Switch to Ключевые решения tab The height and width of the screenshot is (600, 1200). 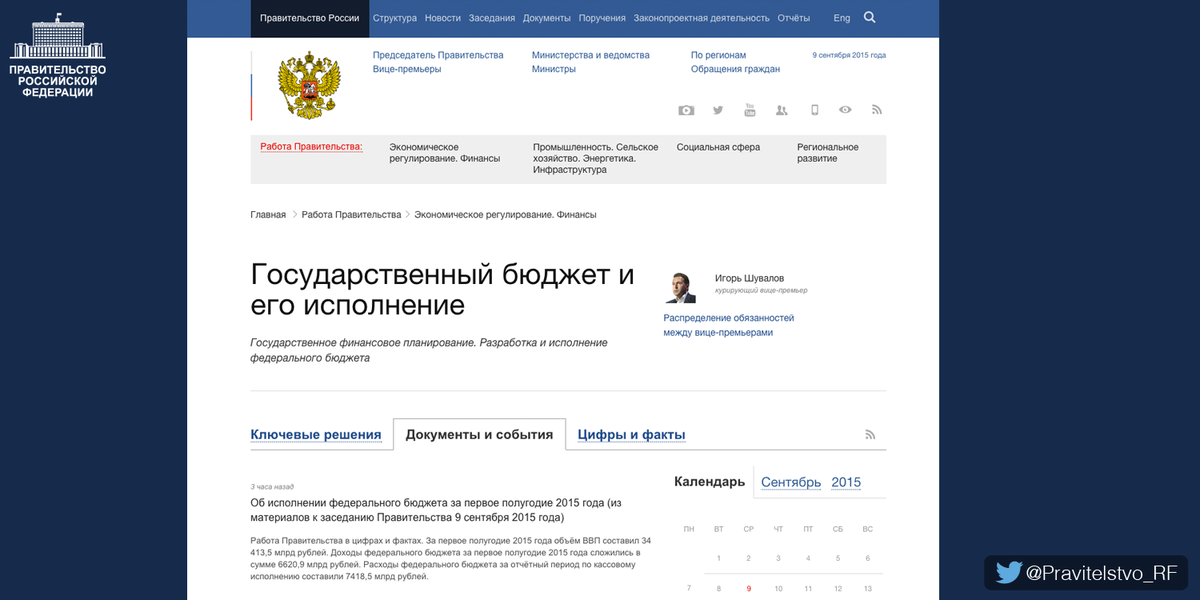[316, 435]
